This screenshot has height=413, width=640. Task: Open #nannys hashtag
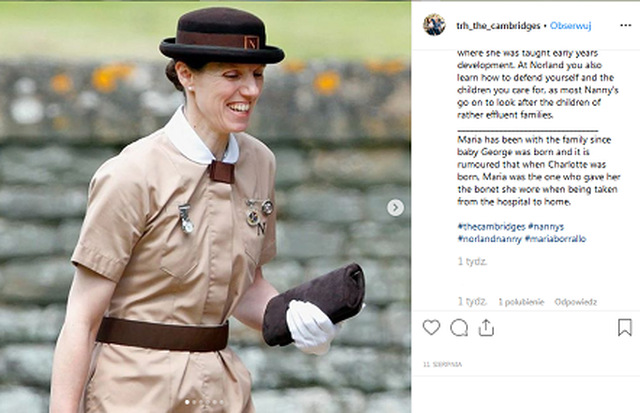(x=546, y=226)
